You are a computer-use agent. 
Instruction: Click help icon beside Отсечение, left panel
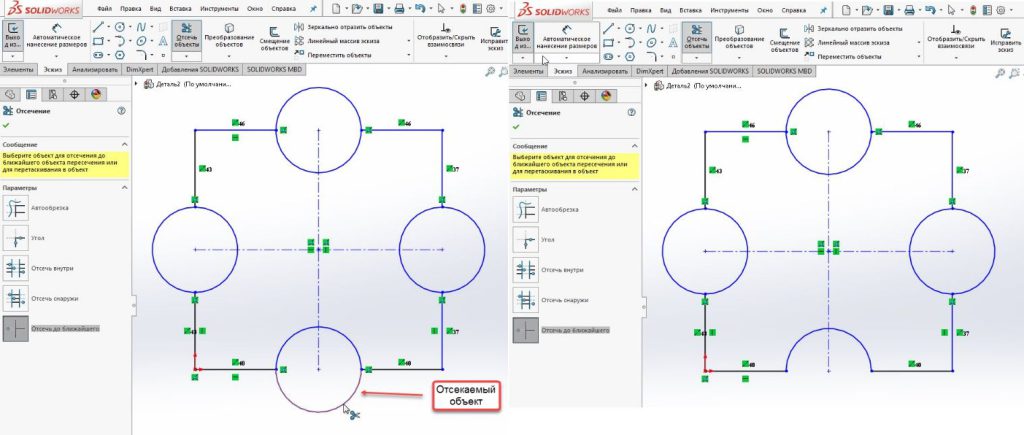[121, 111]
